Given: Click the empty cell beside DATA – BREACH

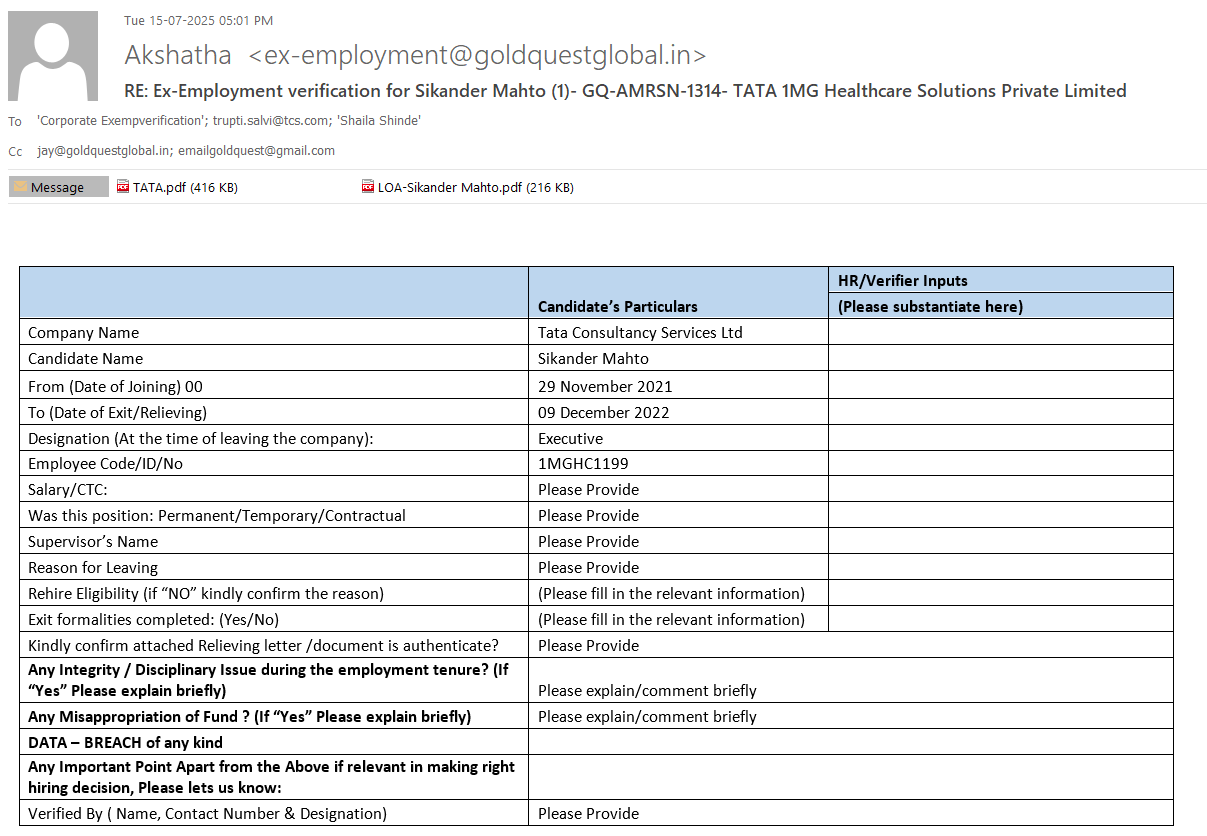Looking at the screenshot, I should point(850,742).
